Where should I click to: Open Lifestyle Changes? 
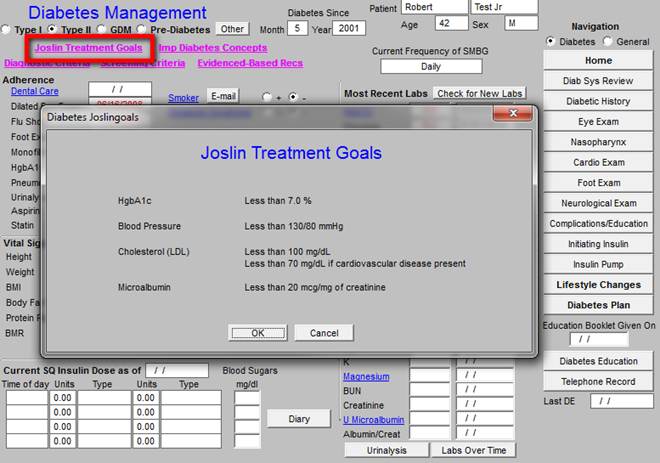tap(598, 285)
